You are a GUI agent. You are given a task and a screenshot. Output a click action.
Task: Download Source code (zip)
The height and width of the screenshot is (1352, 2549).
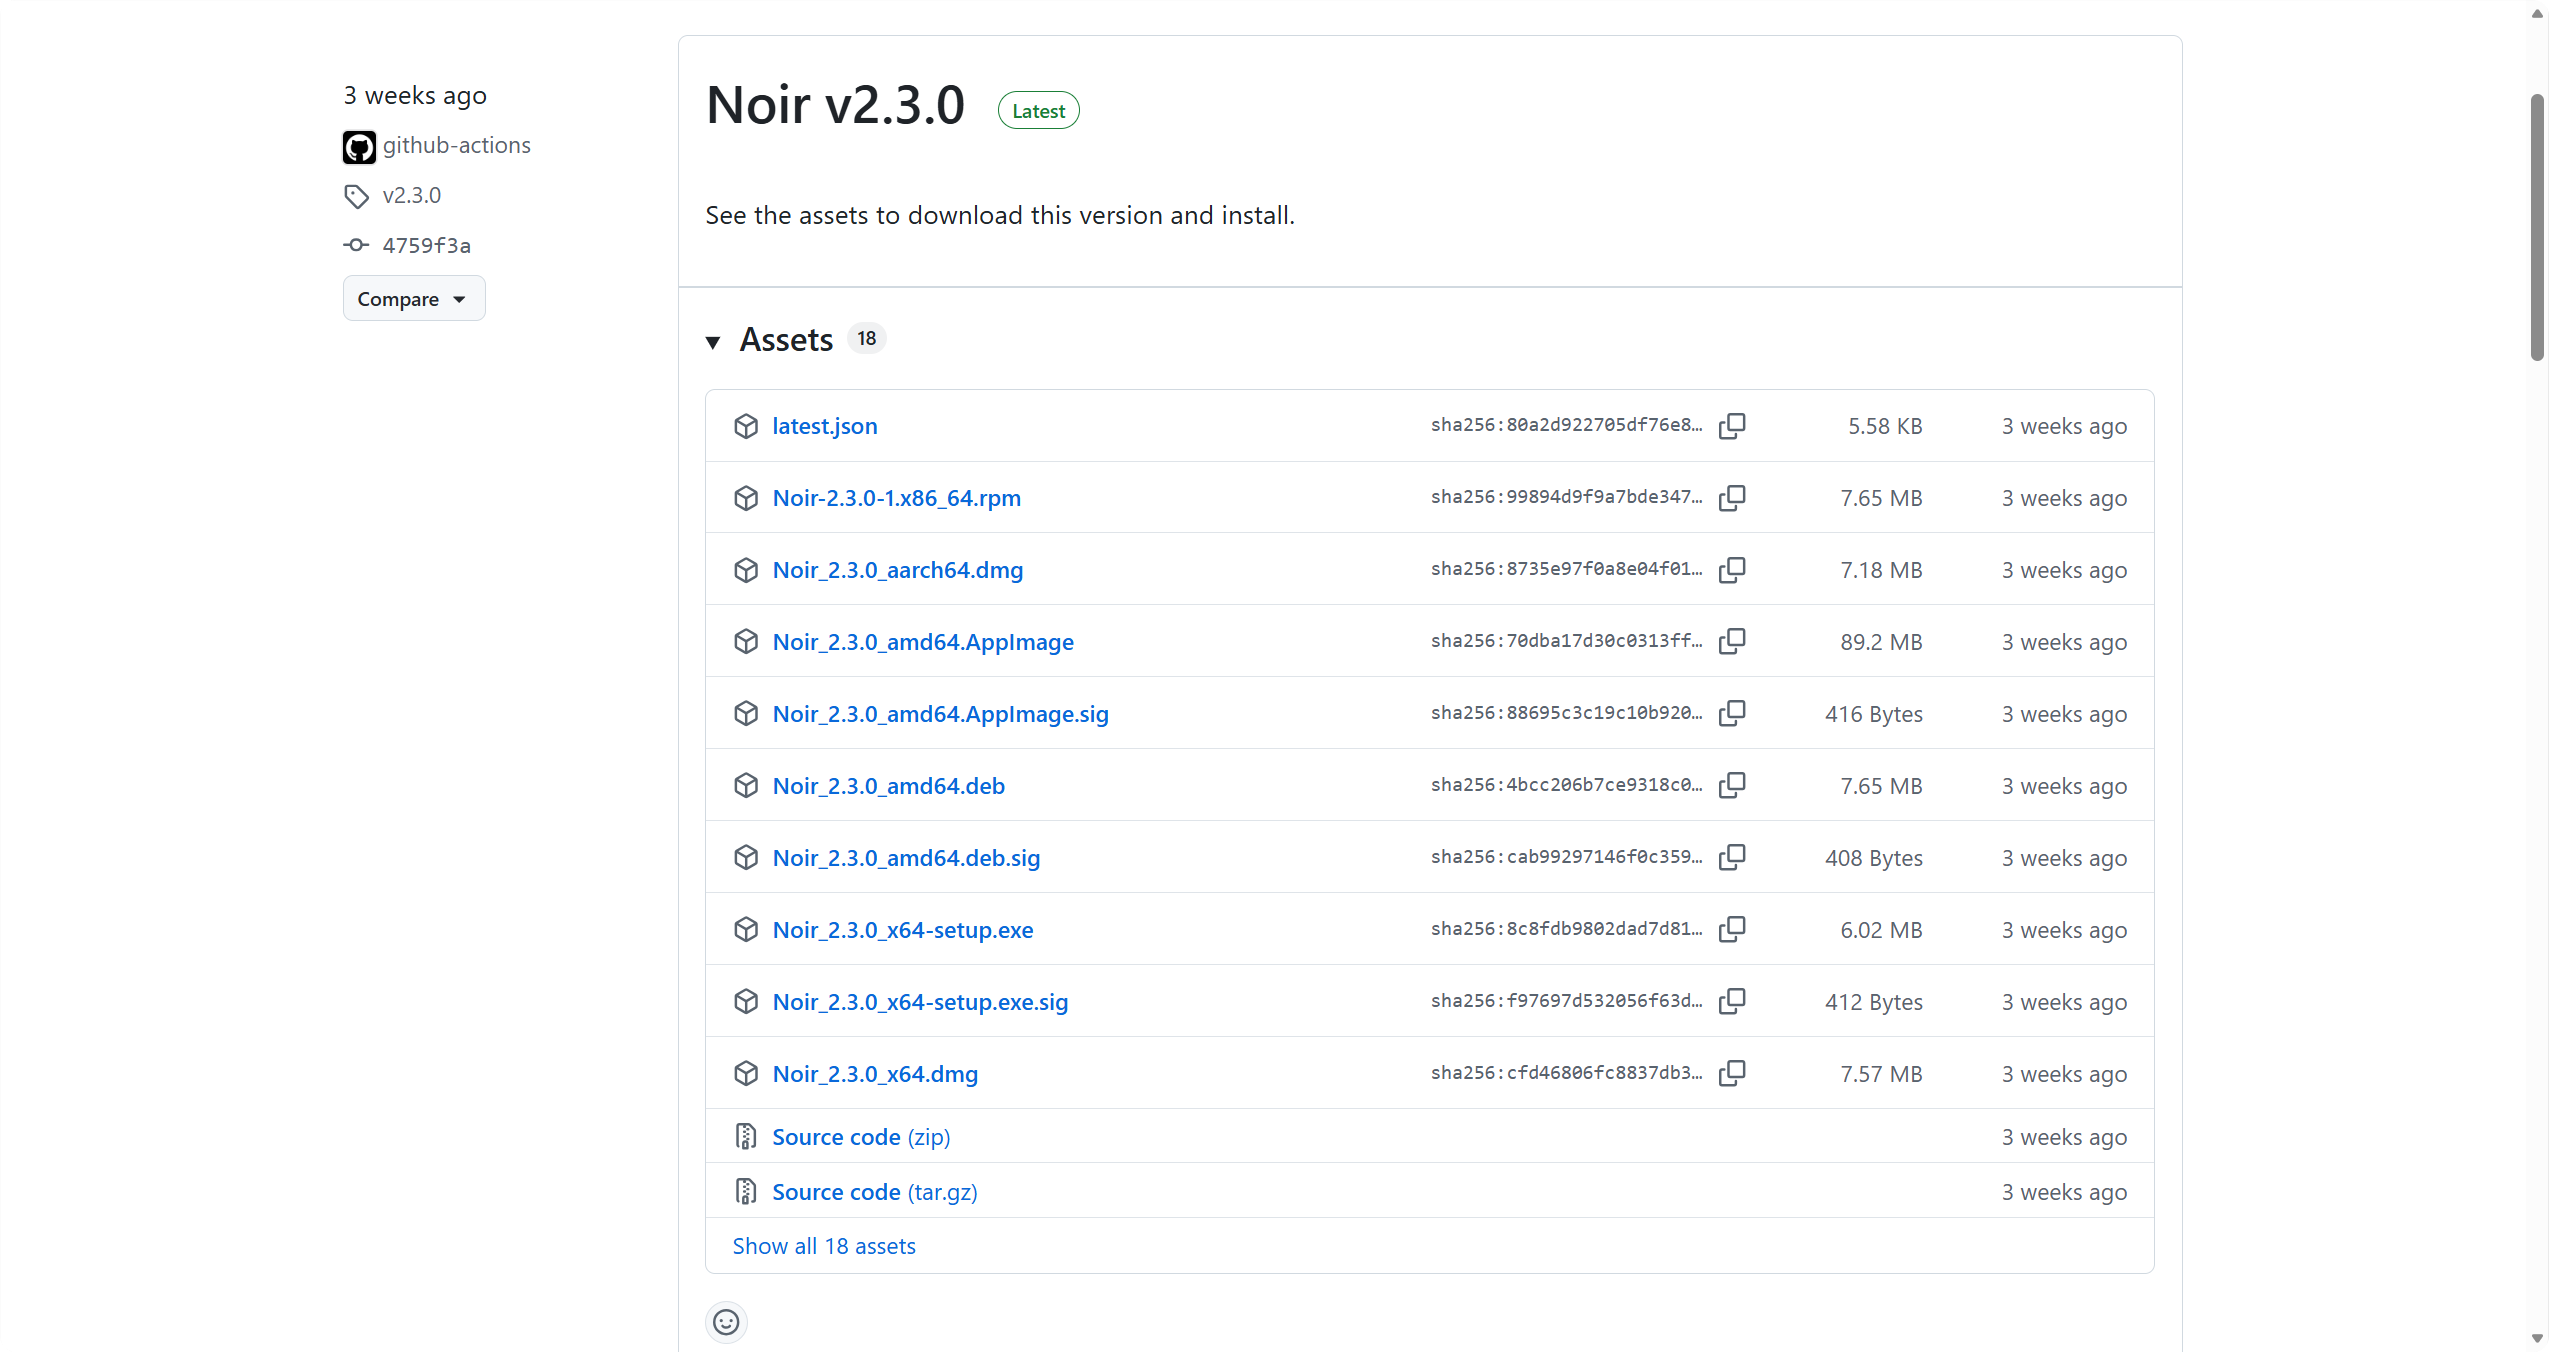(860, 1137)
